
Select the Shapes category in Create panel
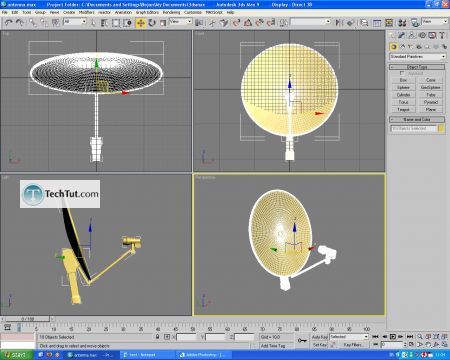click(402, 47)
